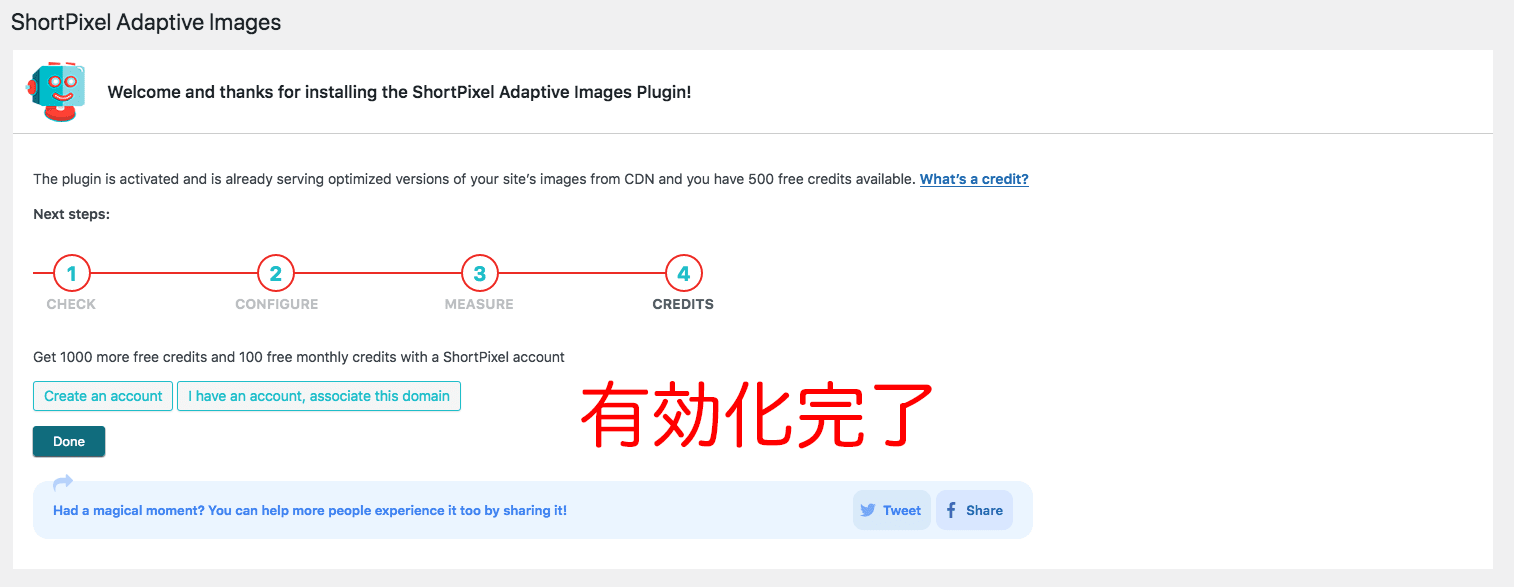Image resolution: width=1514 pixels, height=587 pixels.
Task: Click the "Next steps:" text
Action: (x=71, y=214)
